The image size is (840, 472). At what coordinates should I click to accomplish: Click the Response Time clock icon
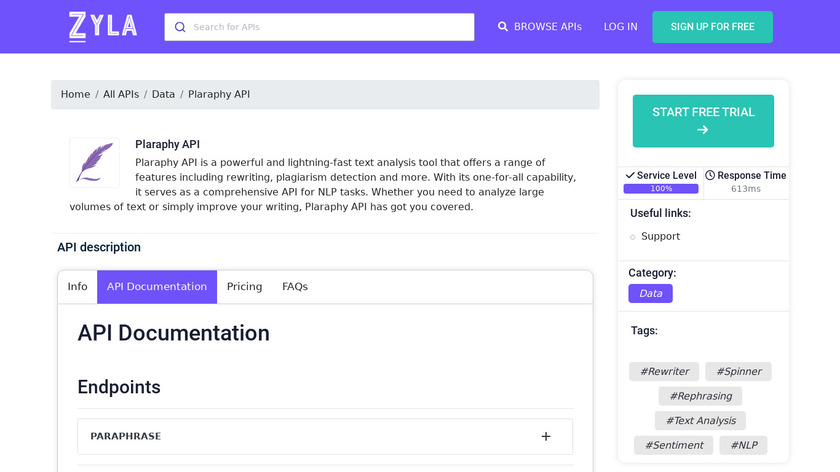(x=710, y=176)
